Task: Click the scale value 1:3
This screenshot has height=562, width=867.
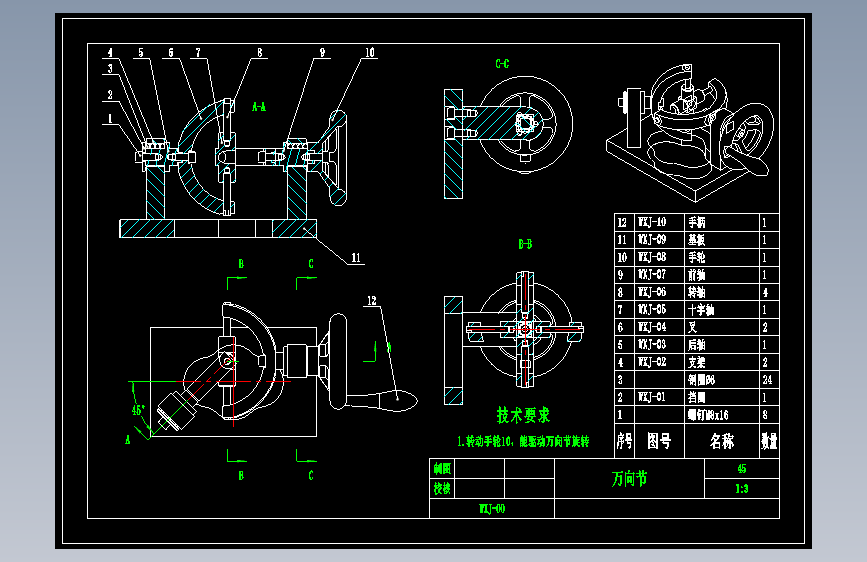Action: 741,489
